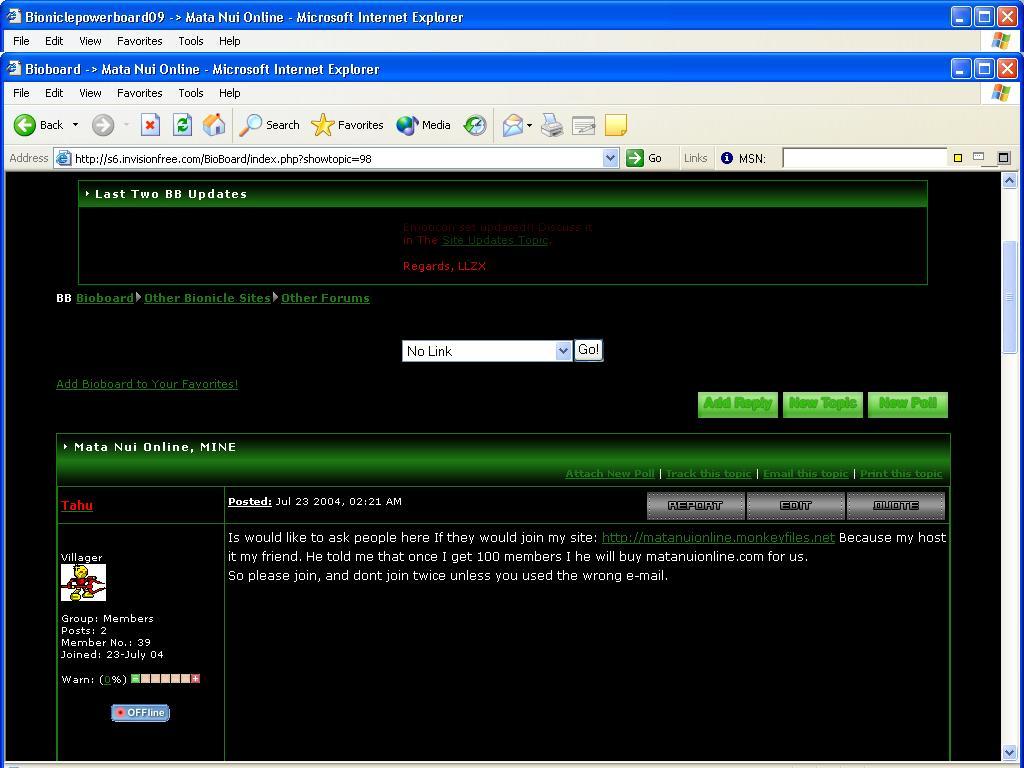Decrease warn level with green minus
The image size is (1024, 768).
(135, 679)
